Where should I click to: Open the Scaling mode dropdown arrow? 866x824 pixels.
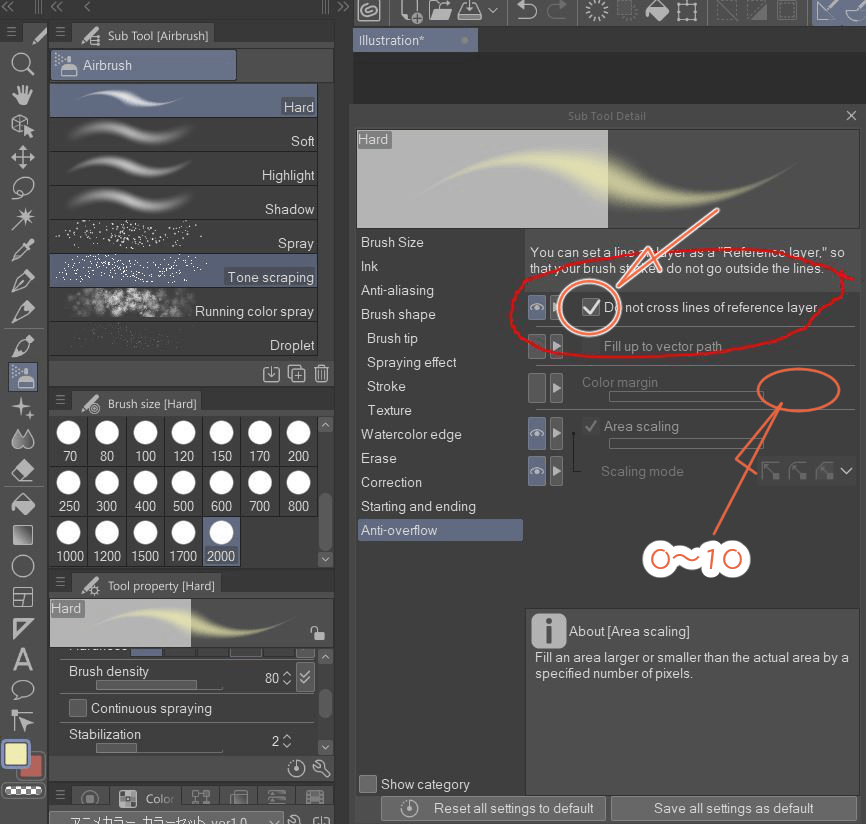point(847,470)
